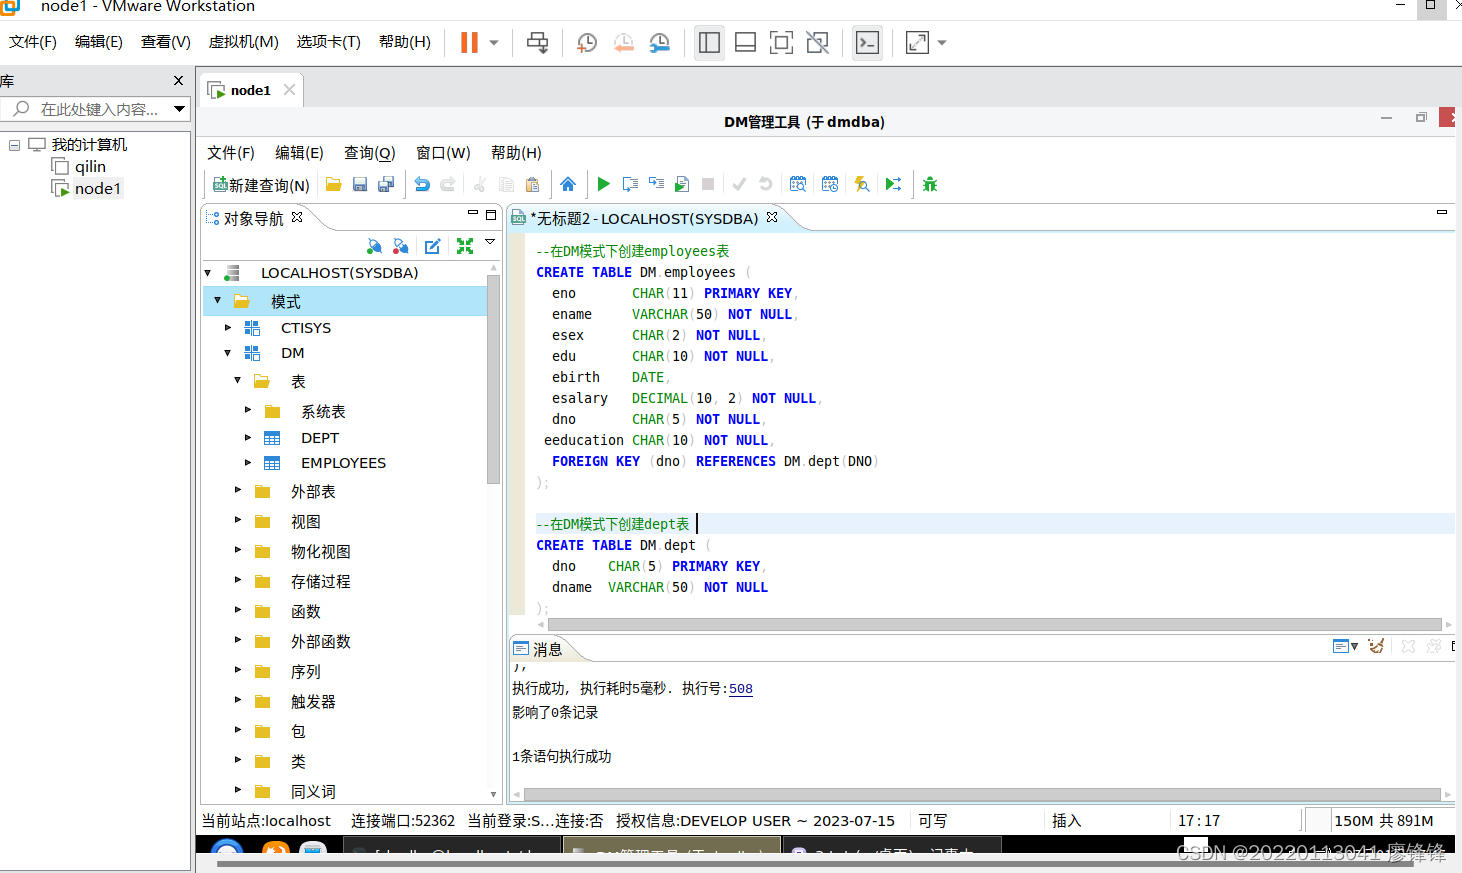The width and height of the screenshot is (1462, 873).
Task: Select the 视图 folder in tree
Action: [306, 522]
